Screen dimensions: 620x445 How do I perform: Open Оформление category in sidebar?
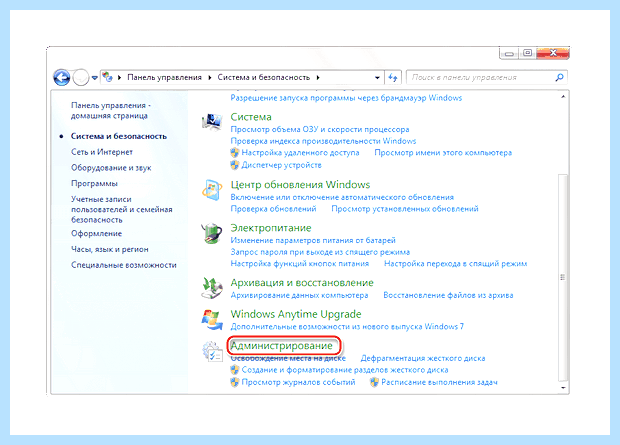(x=96, y=233)
